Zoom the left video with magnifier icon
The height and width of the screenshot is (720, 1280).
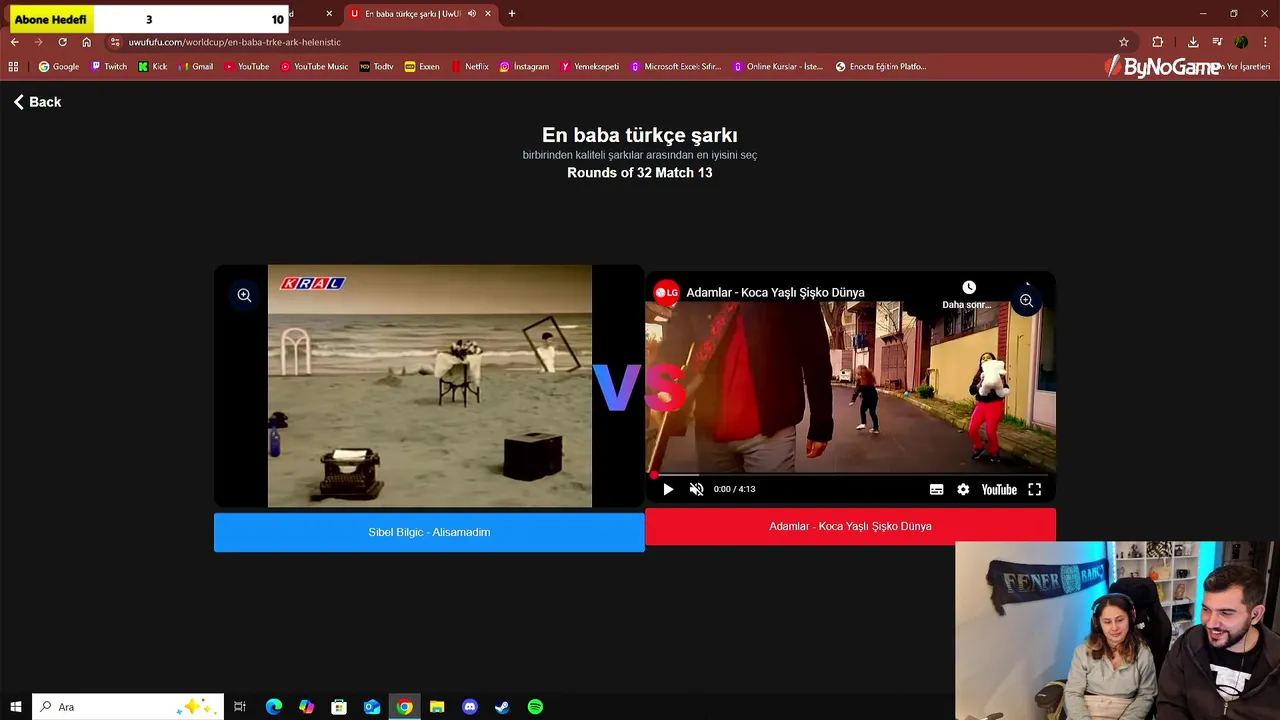[x=244, y=295]
